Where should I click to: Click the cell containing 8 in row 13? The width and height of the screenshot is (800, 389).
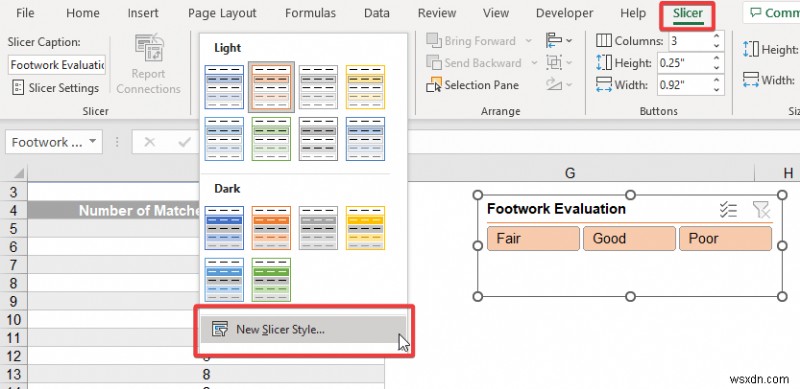coord(206,375)
